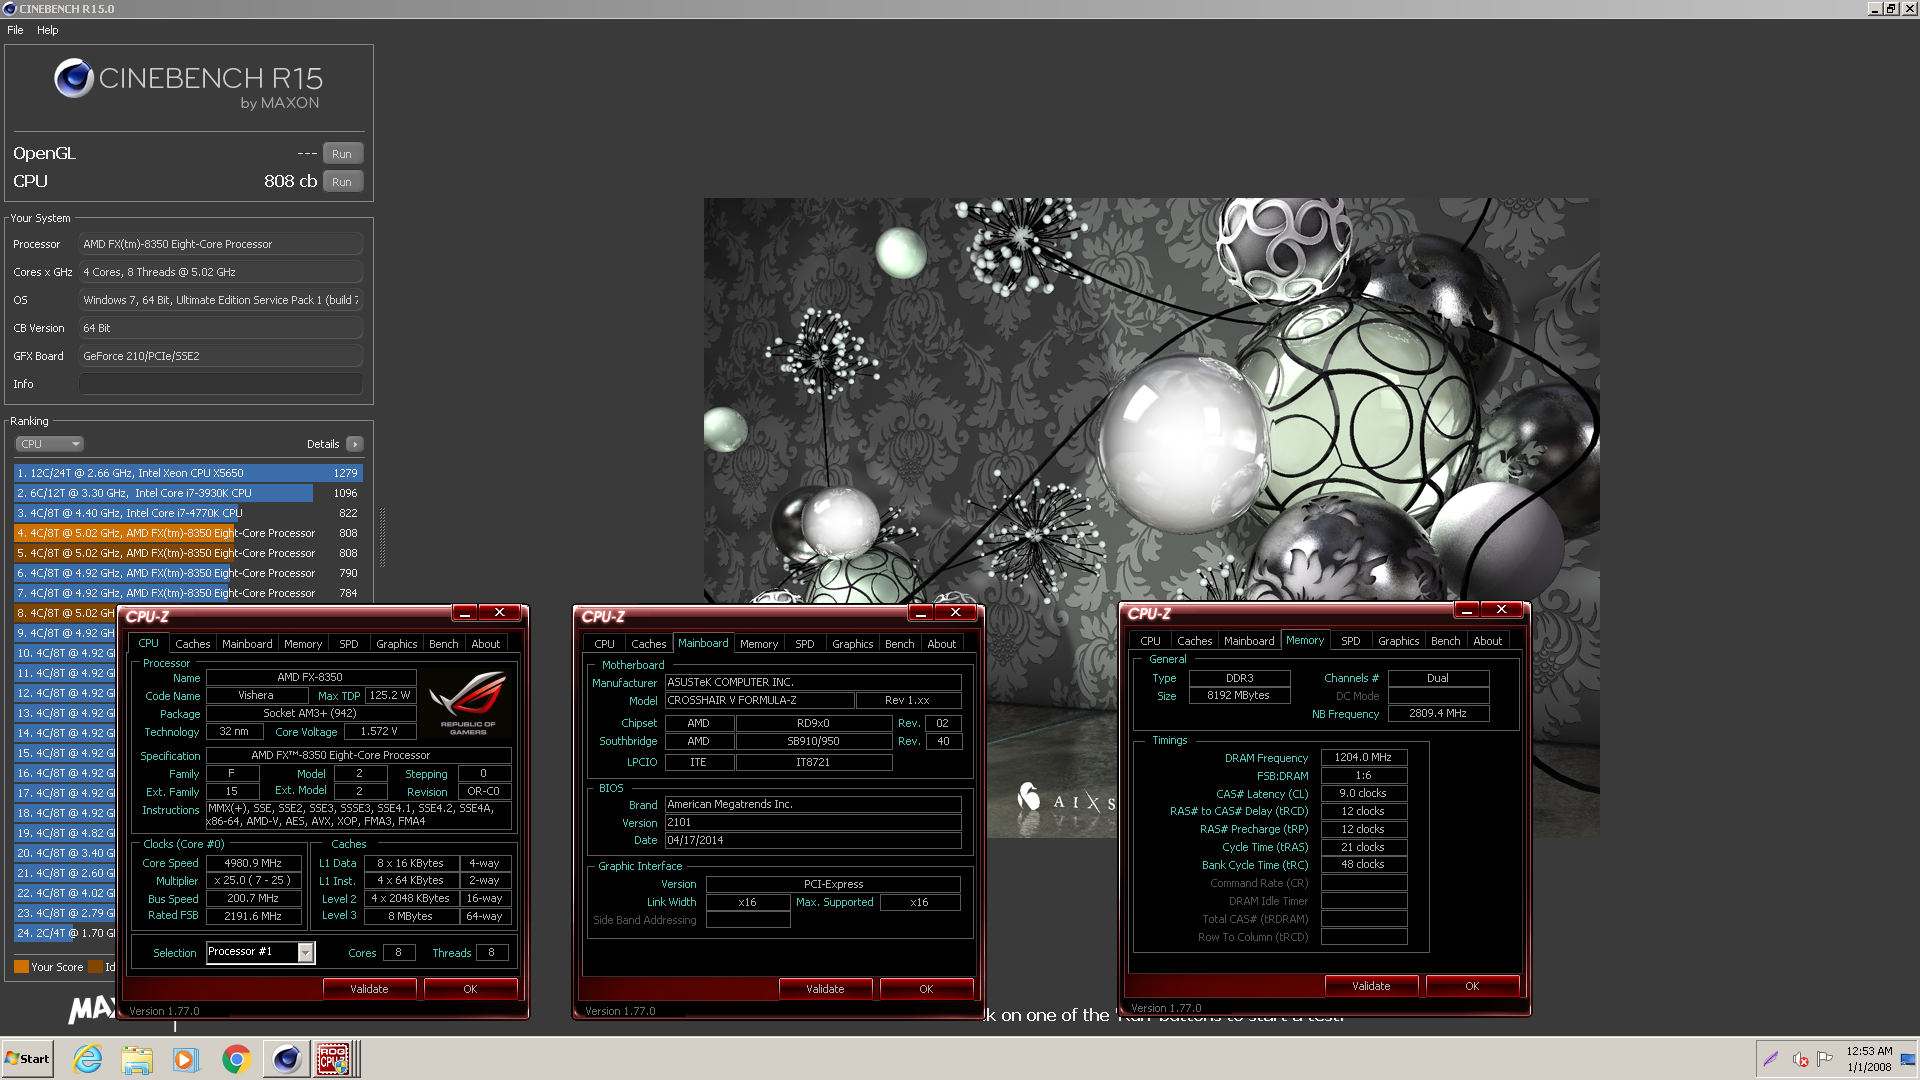The image size is (1920, 1080).
Task: Open Memory tab in middle CPU-Z window
Action: pos(759,644)
